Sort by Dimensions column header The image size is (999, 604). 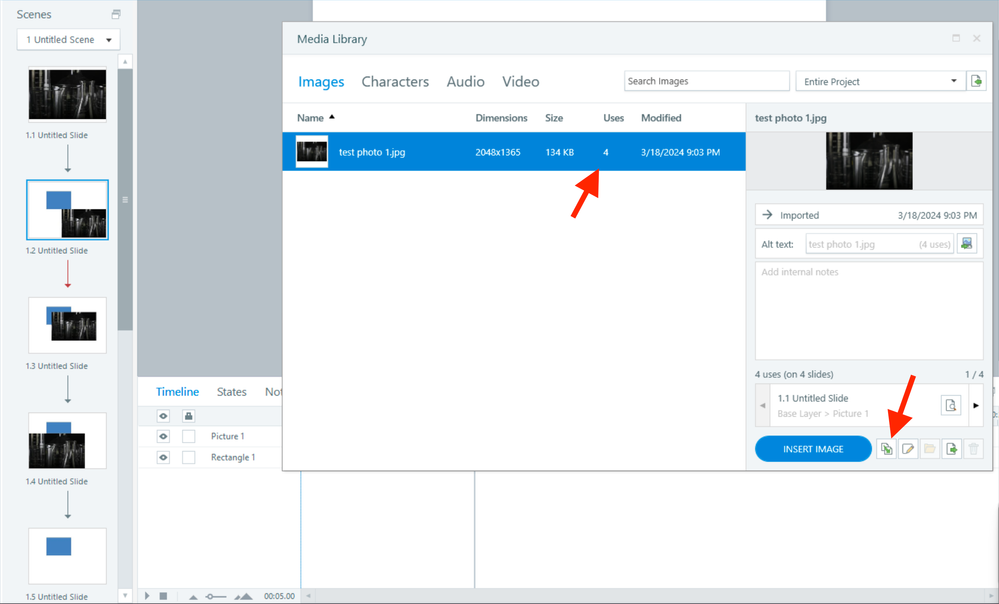(x=501, y=118)
